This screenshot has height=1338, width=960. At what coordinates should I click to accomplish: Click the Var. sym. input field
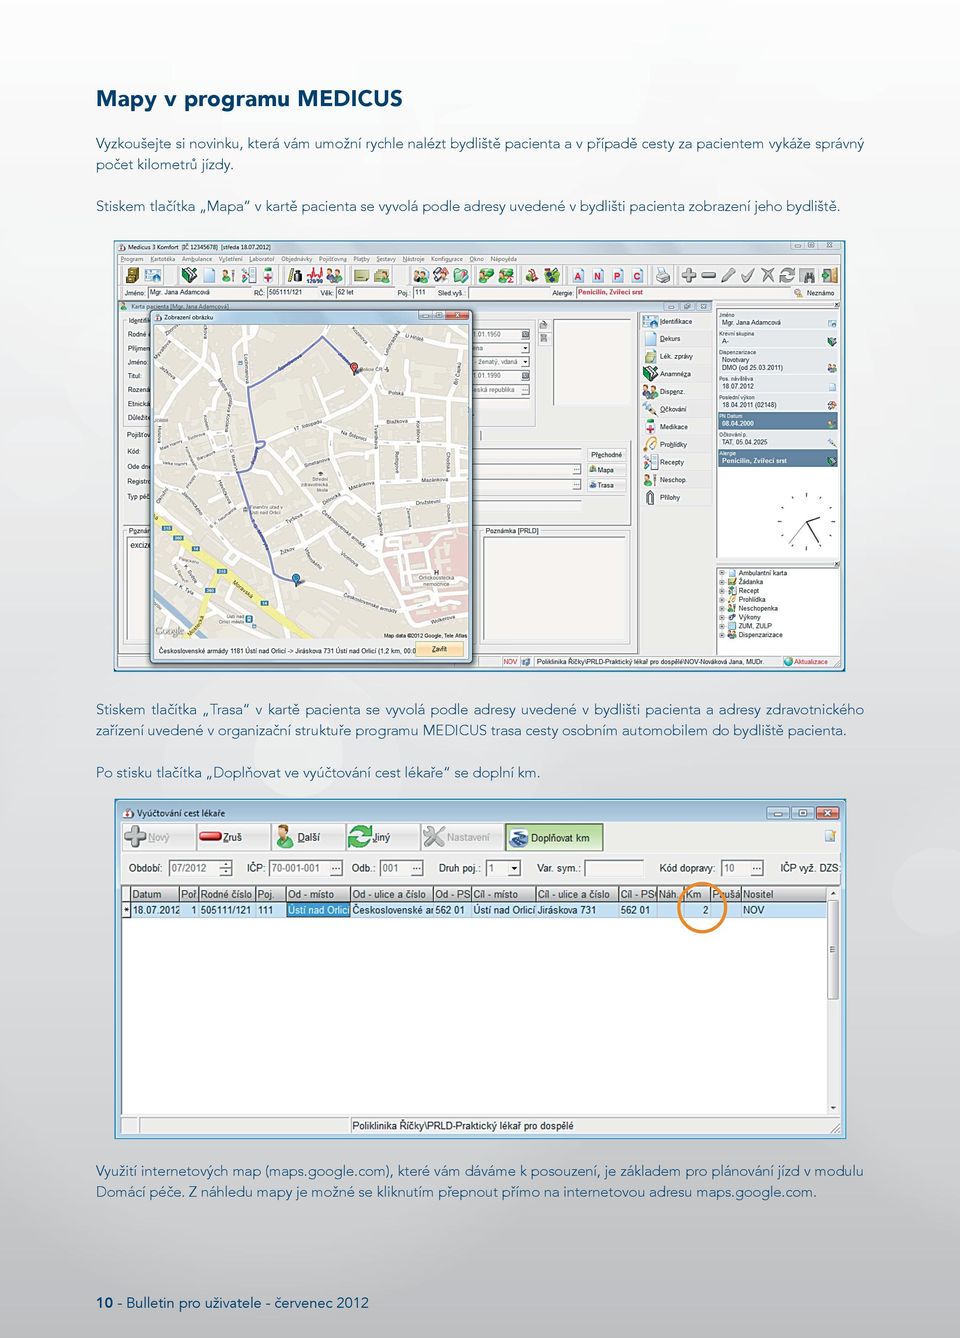pos(614,868)
